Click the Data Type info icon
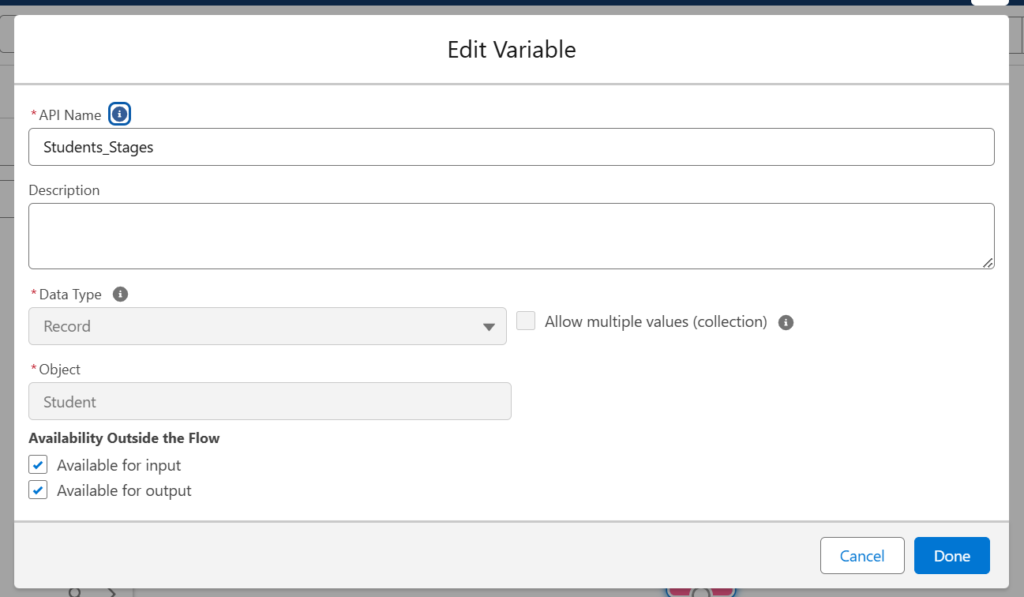The image size is (1024, 597). [x=120, y=293]
